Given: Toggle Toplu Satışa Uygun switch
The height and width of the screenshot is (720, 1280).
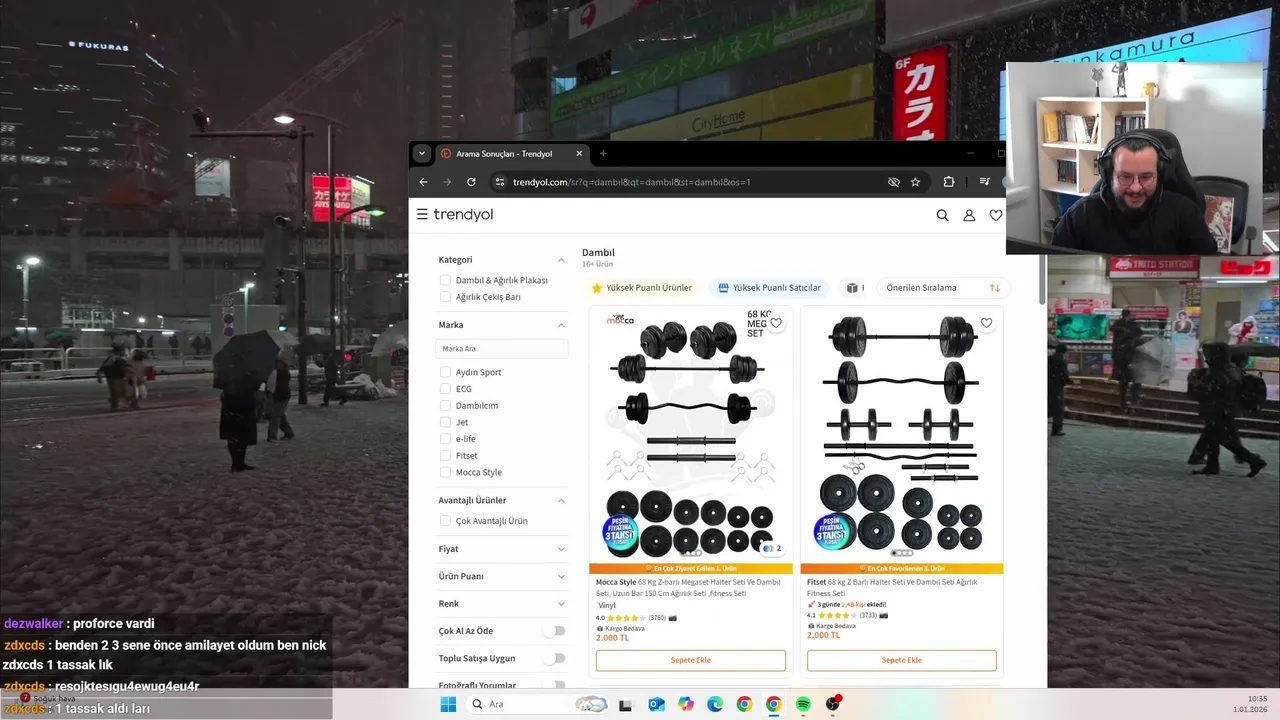Looking at the screenshot, I should coord(554,658).
